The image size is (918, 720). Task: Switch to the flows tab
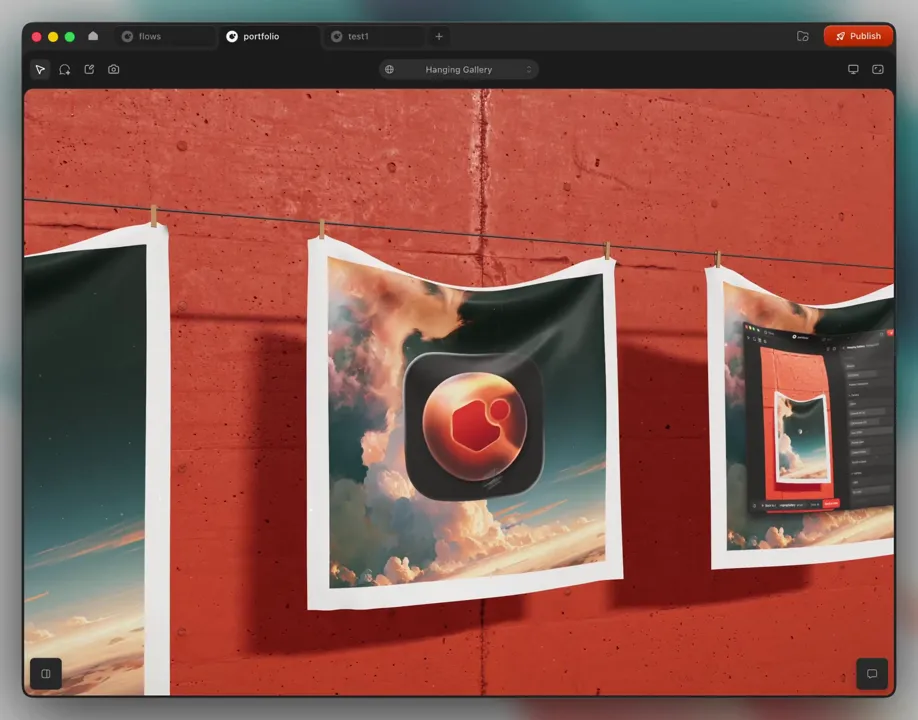(x=165, y=36)
